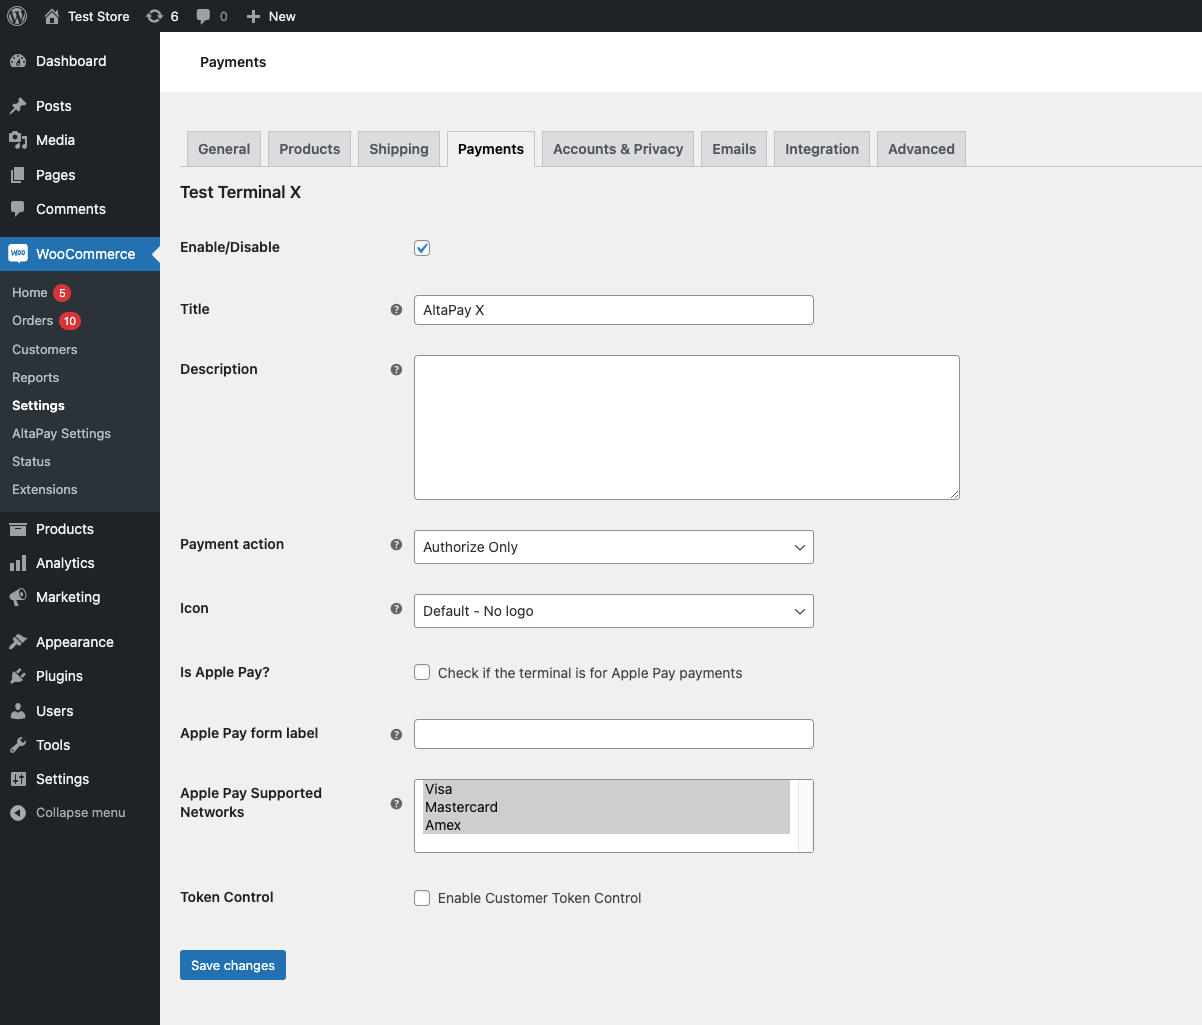
Task: Select Amex in supported networks list
Action: point(606,825)
